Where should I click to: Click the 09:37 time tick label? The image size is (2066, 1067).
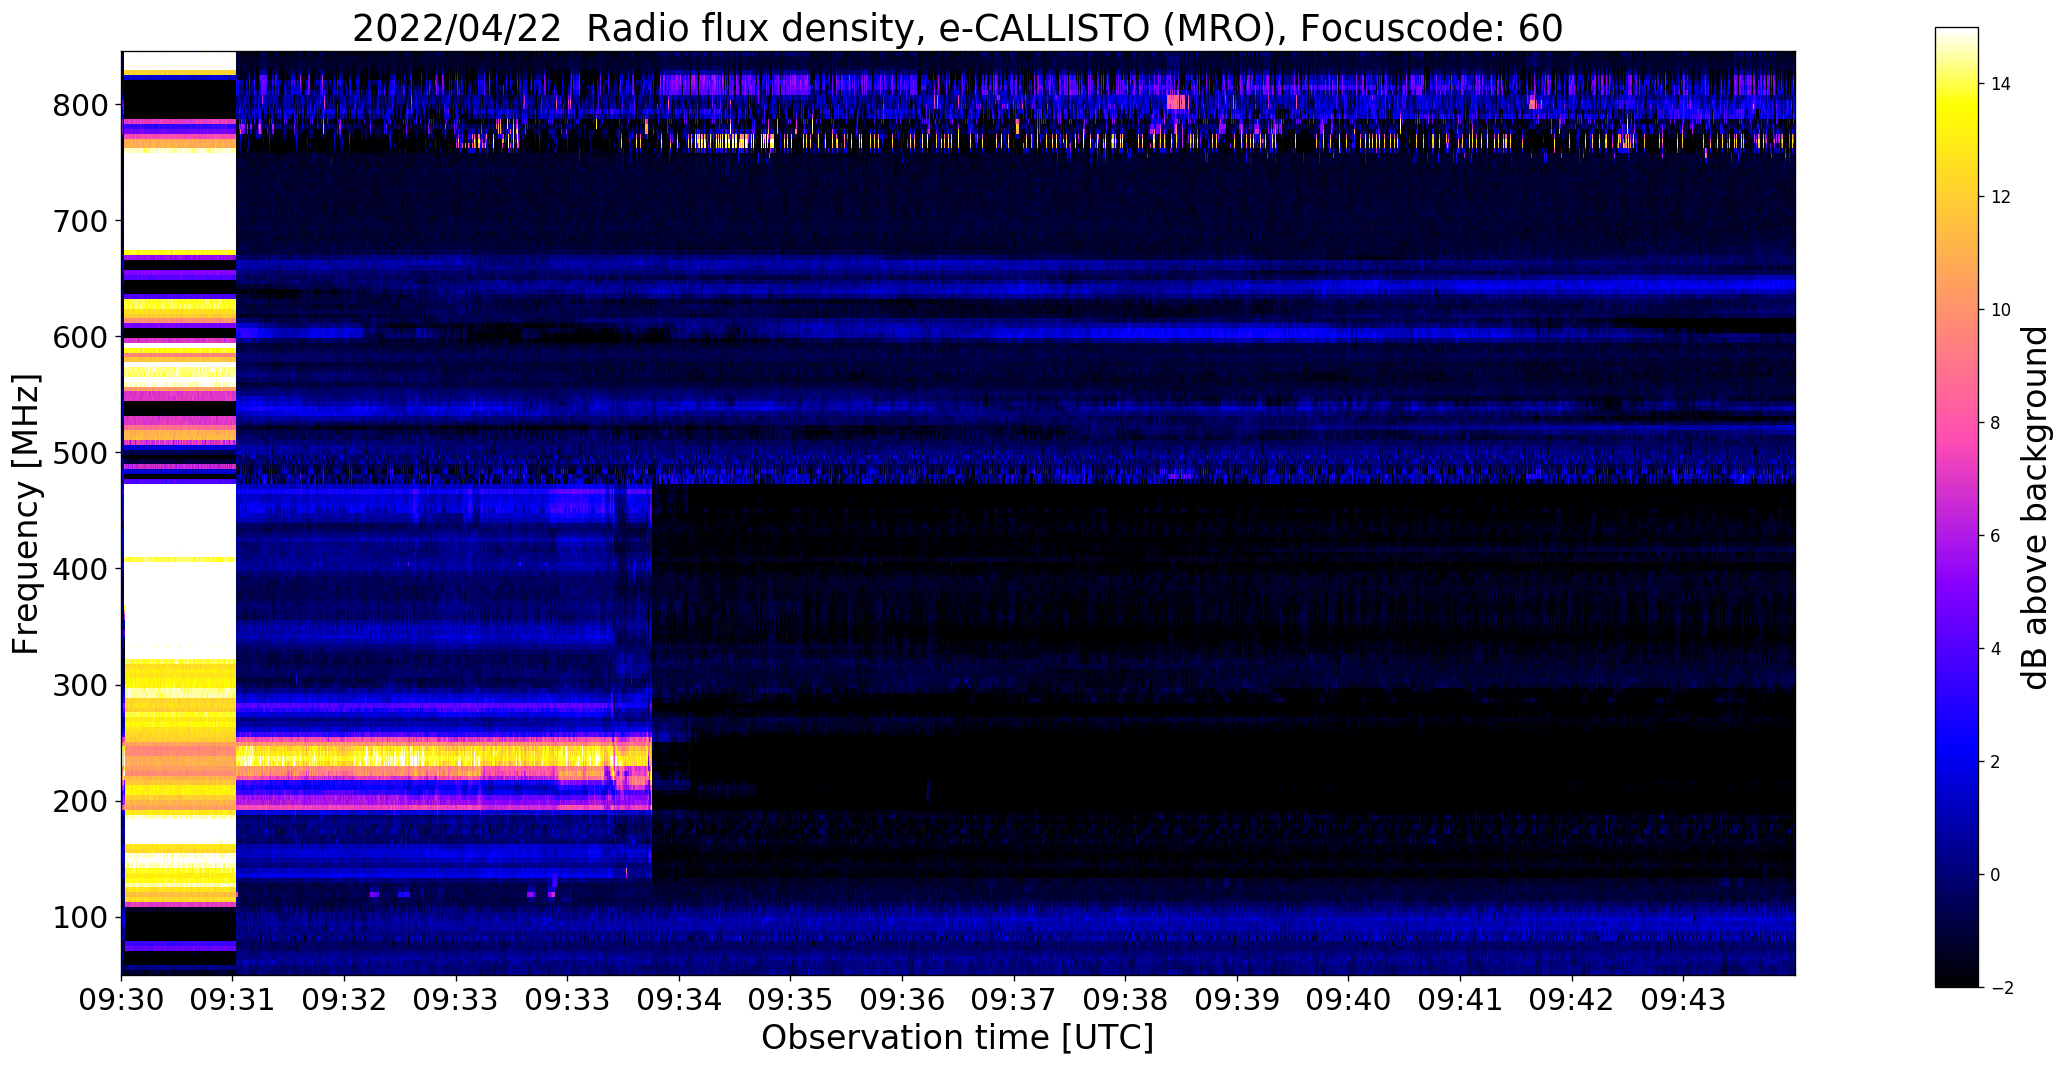click(x=1014, y=1000)
